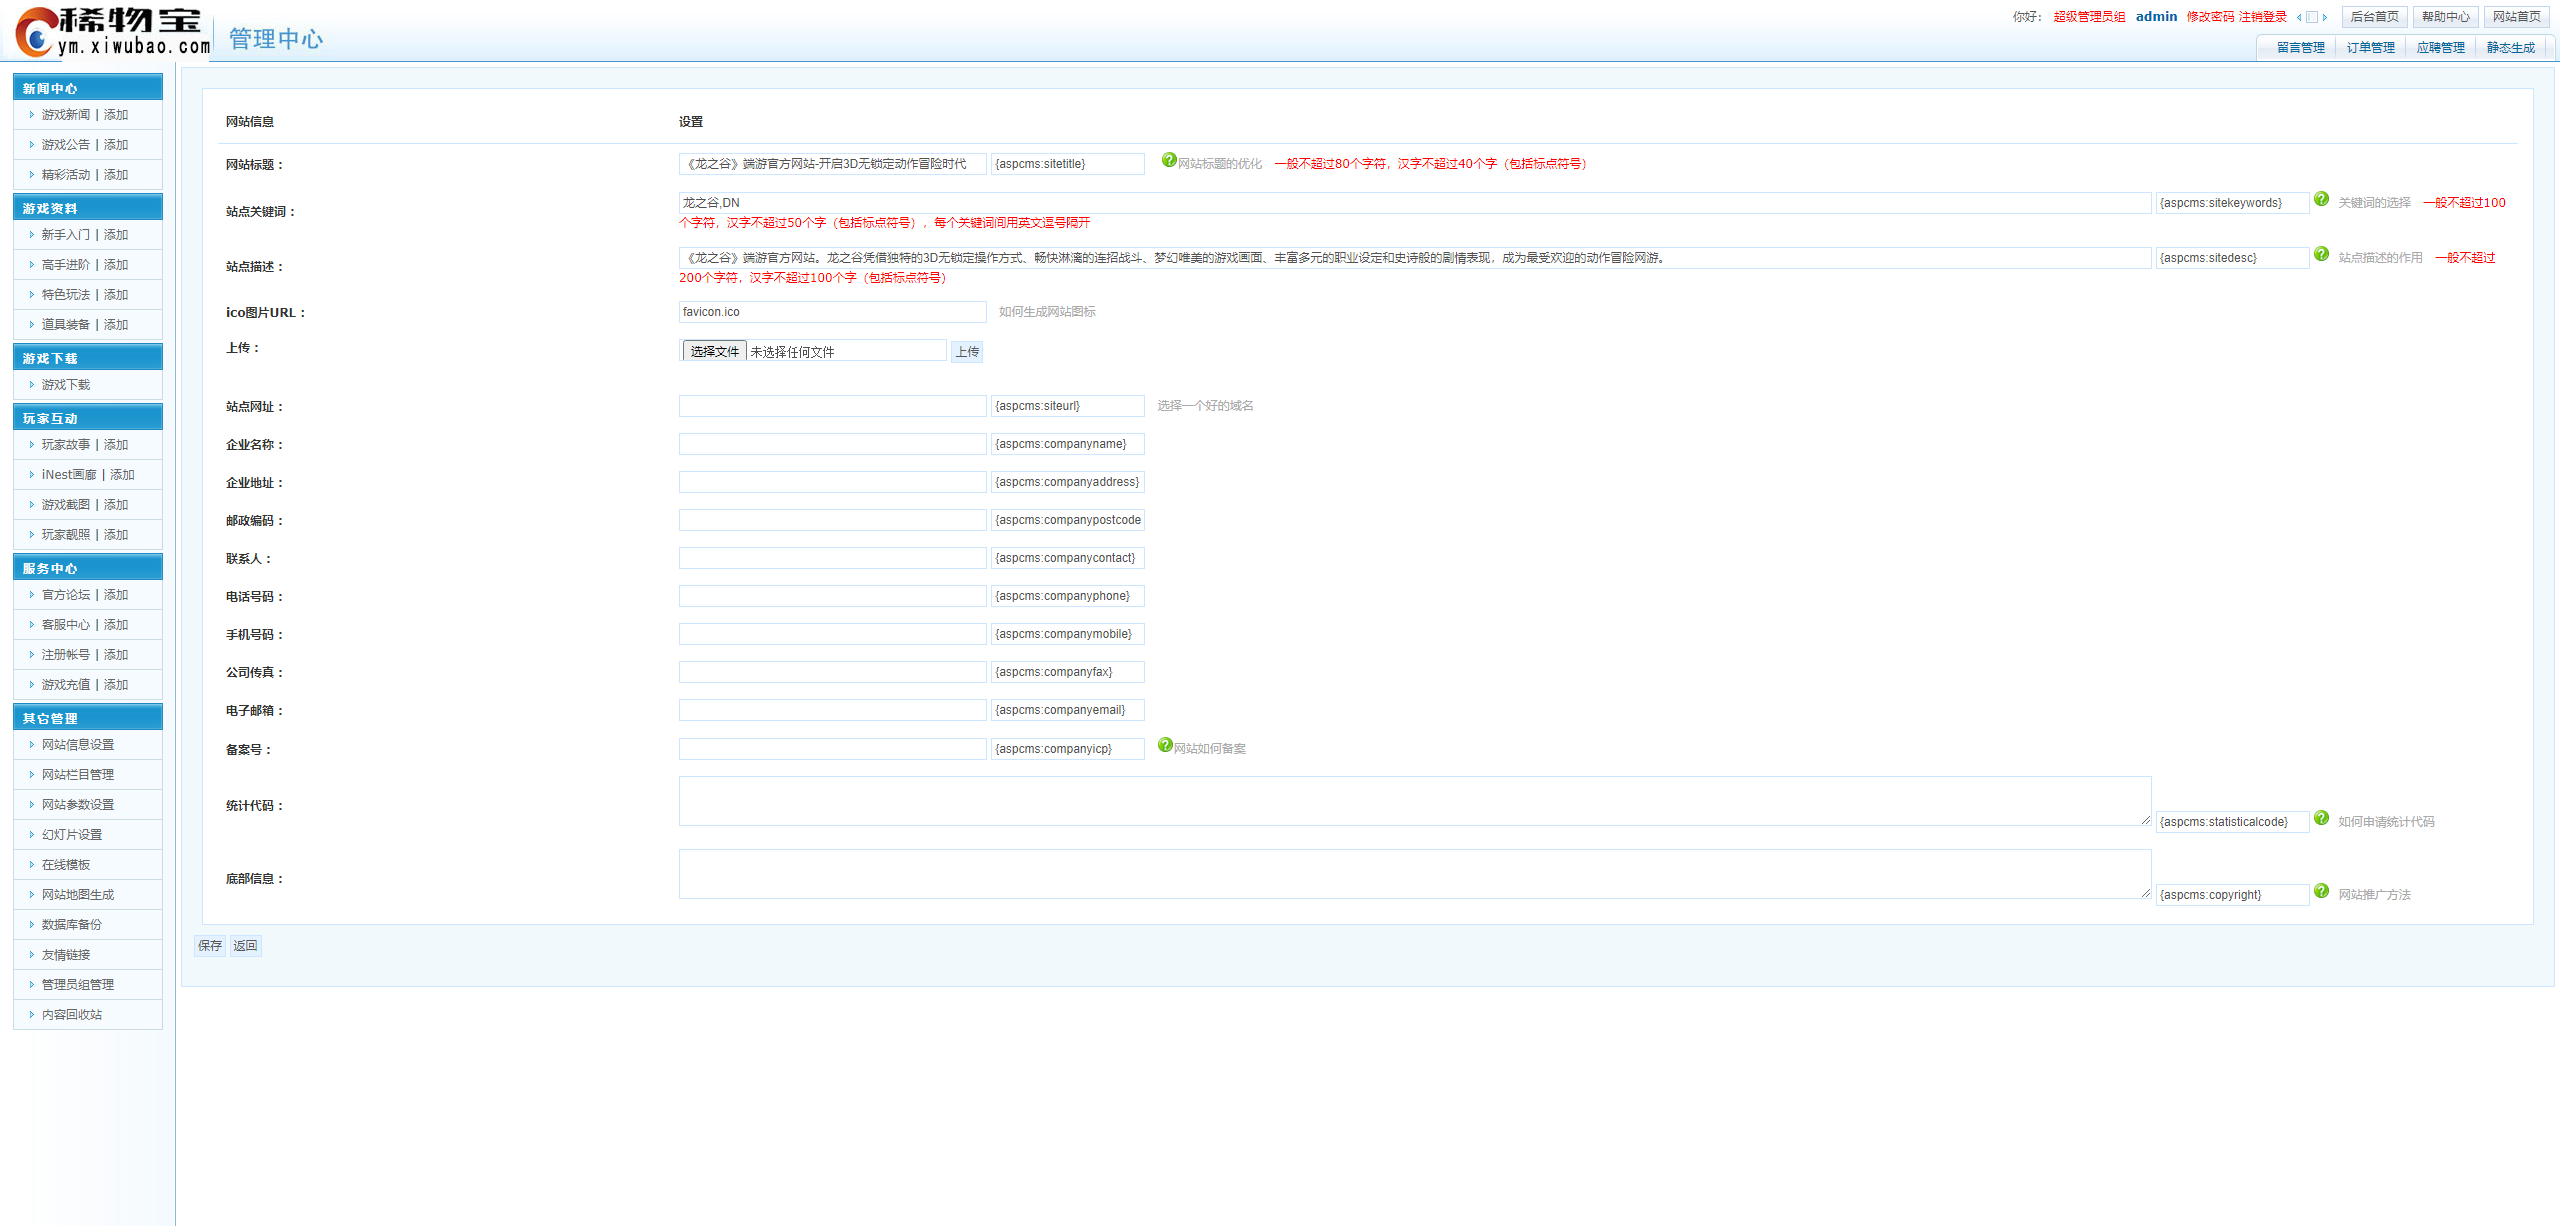Open 网站栏目管理 in the sidebar

pos(78,775)
